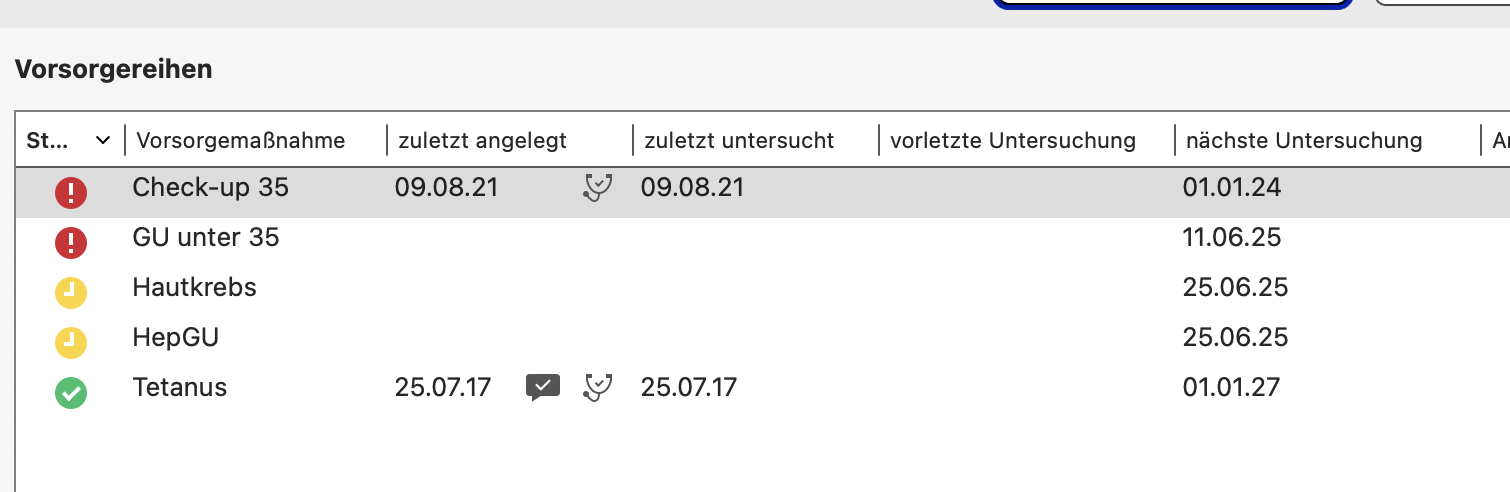
Task: Select the HepGU list entry
Action: pyautogui.click(x=176, y=338)
